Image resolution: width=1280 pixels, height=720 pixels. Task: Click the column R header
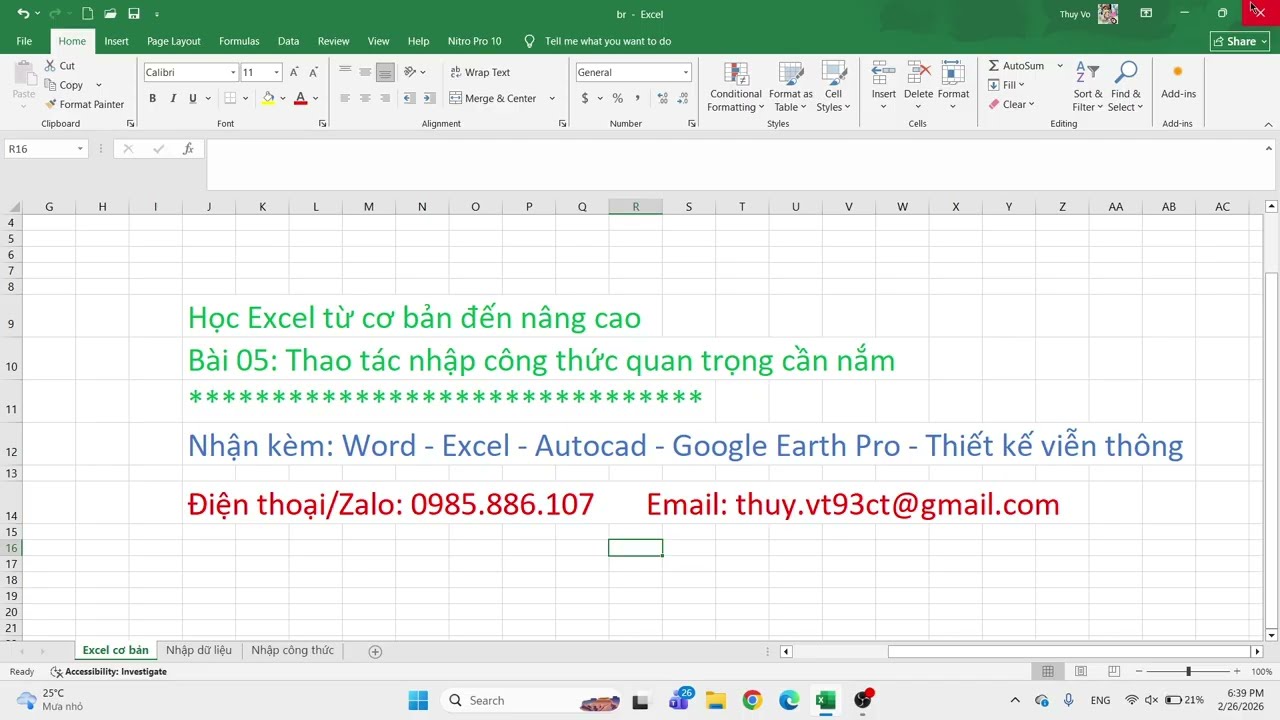click(635, 206)
